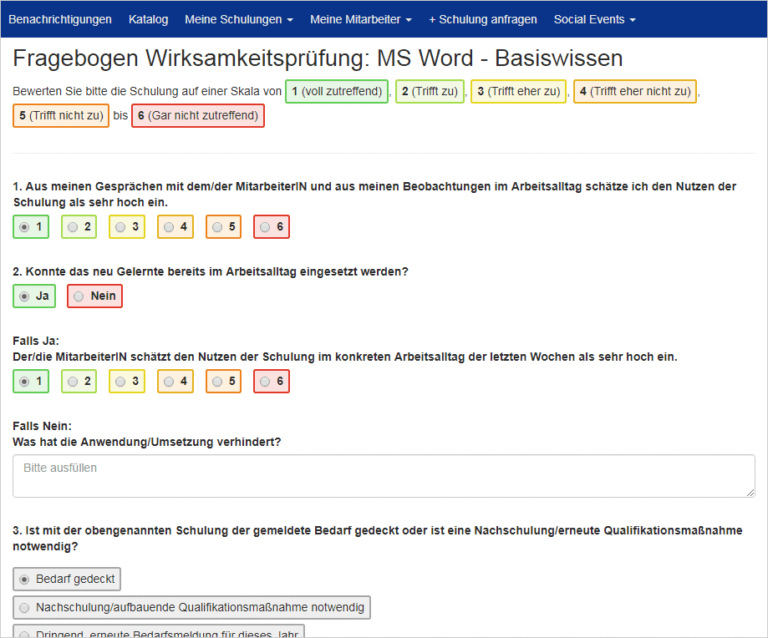This screenshot has width=768, height=638.
Task: Choose Ja for question 2
Action: coord(34,296)
